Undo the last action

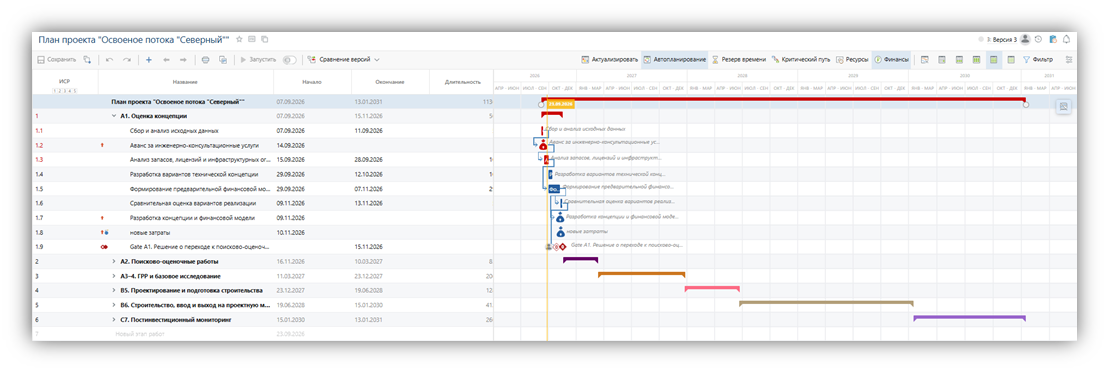point(110,60)
